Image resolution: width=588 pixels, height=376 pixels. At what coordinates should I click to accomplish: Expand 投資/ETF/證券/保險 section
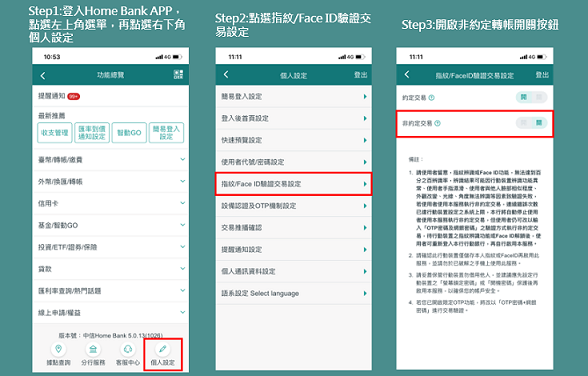[111, 247]
